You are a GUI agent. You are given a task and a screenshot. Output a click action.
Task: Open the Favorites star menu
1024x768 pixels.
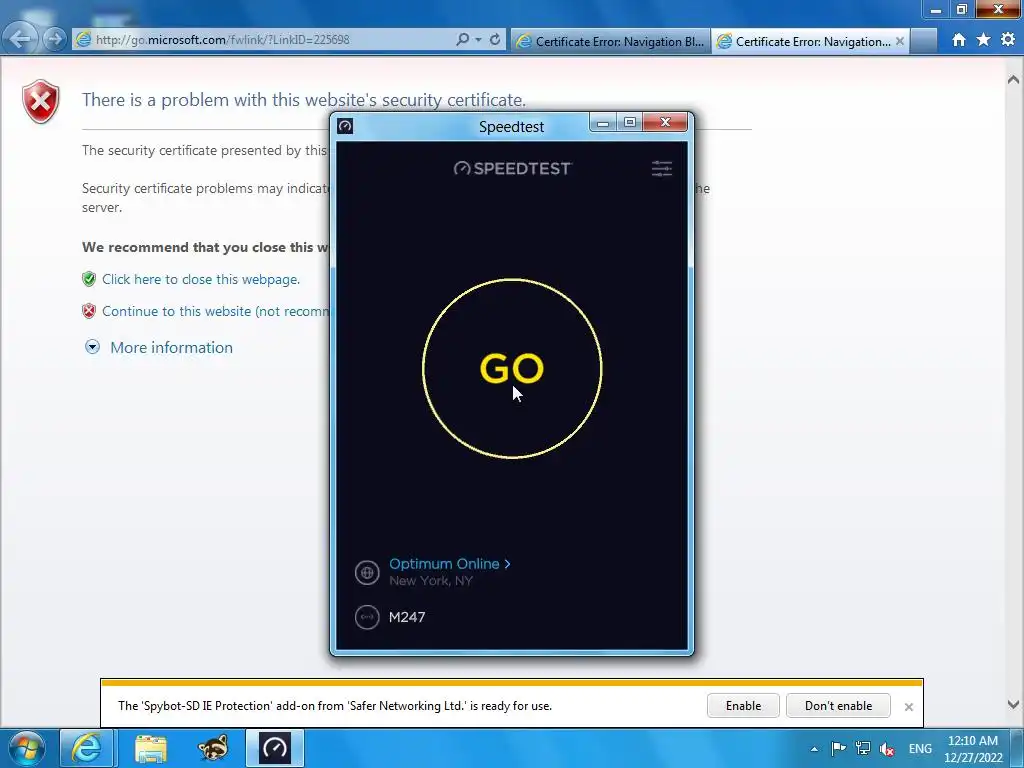click(984, 40)
